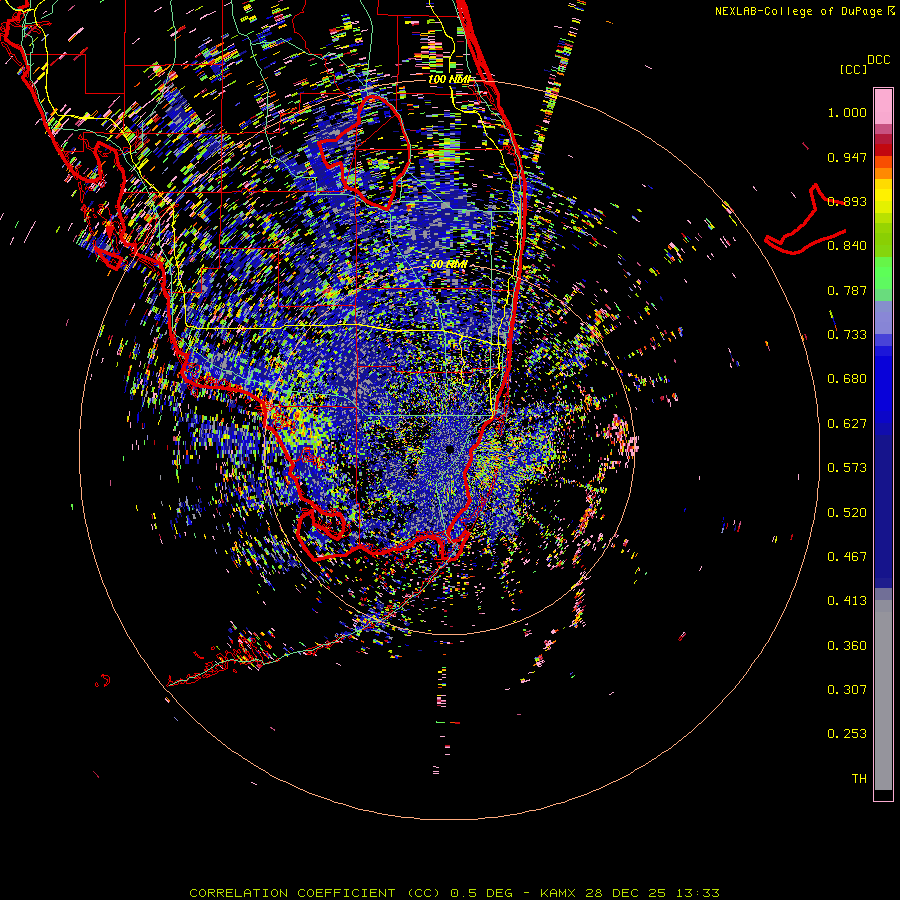
Task: Click the NEXLAB-College of DuPage label
Action: click(804, 11)
